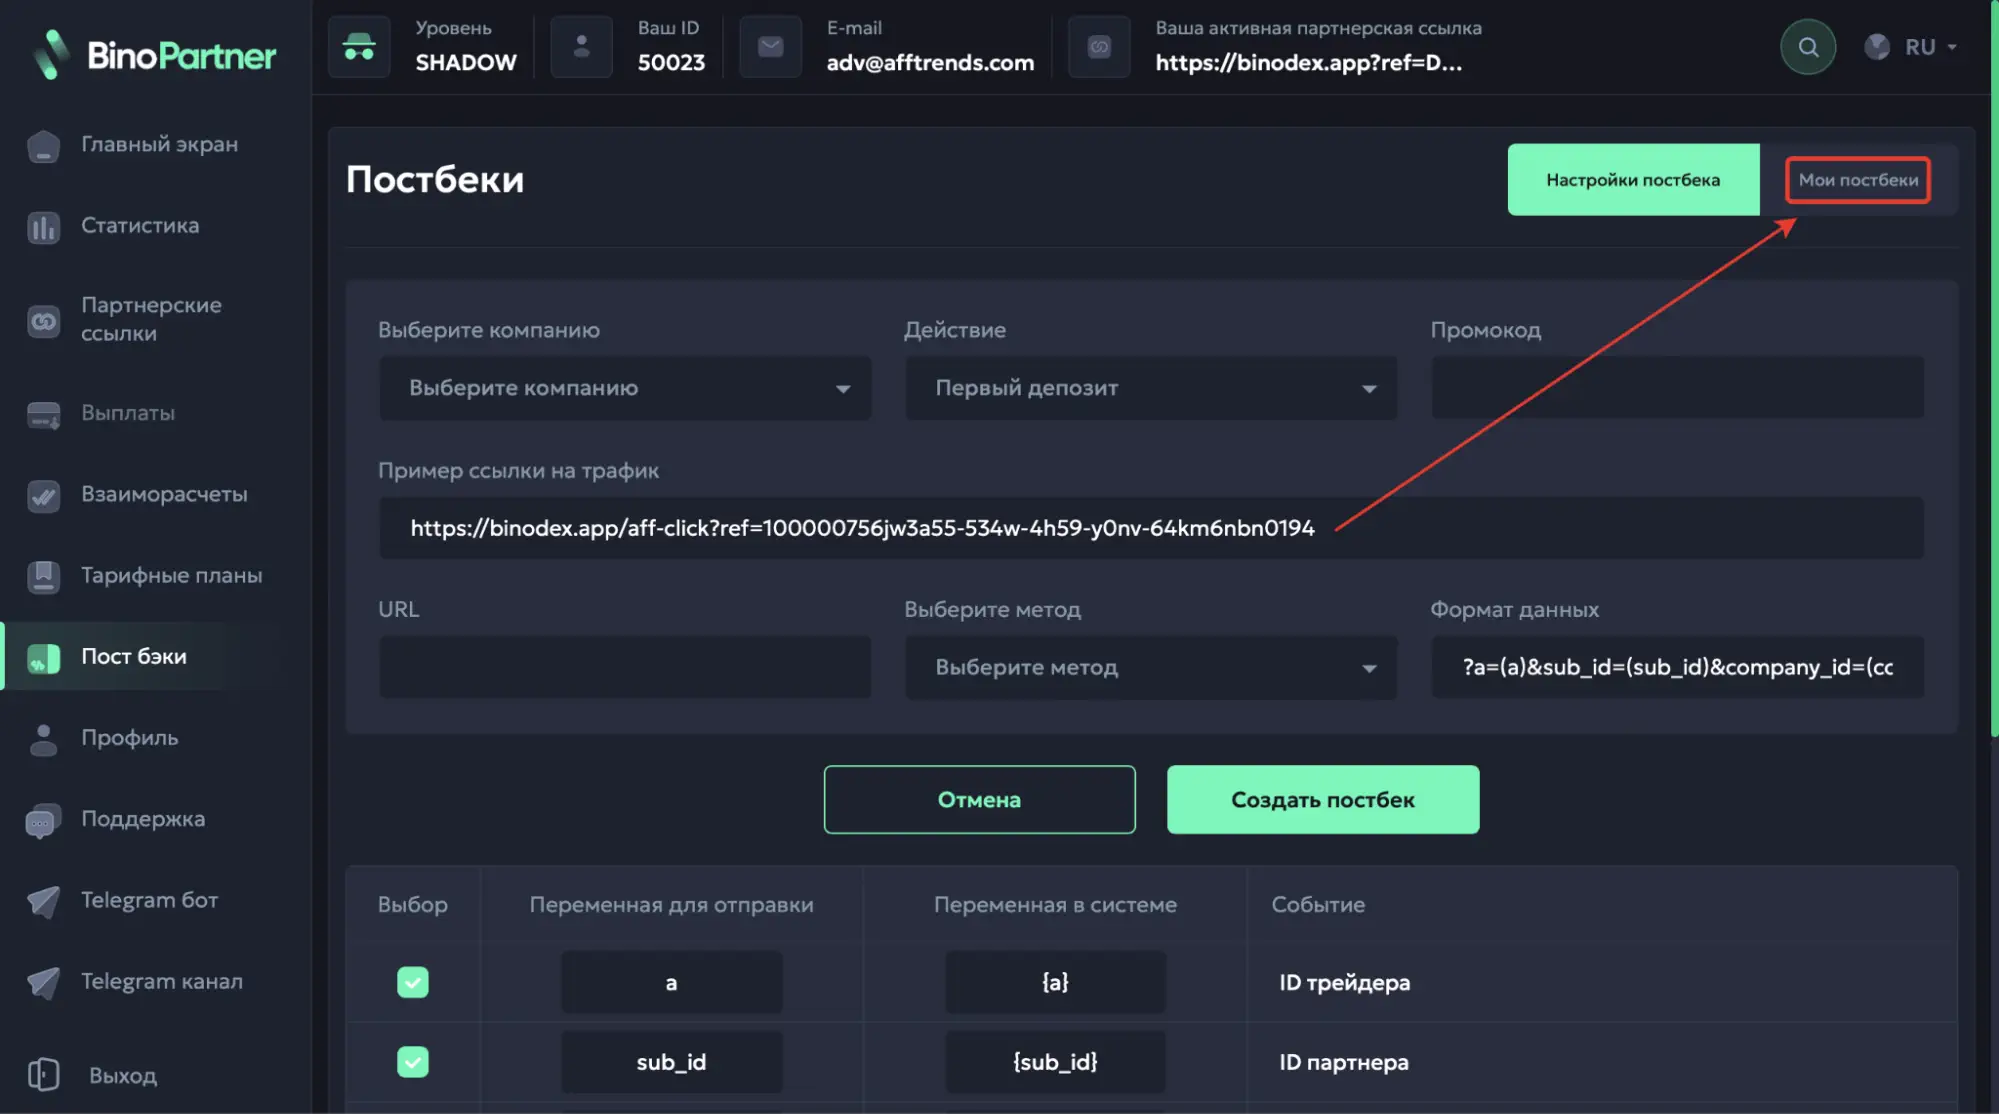This screenshot has height=1114, width=1999.
Task: Open the Выберите метод dropdown
Action: [1151, 667]
